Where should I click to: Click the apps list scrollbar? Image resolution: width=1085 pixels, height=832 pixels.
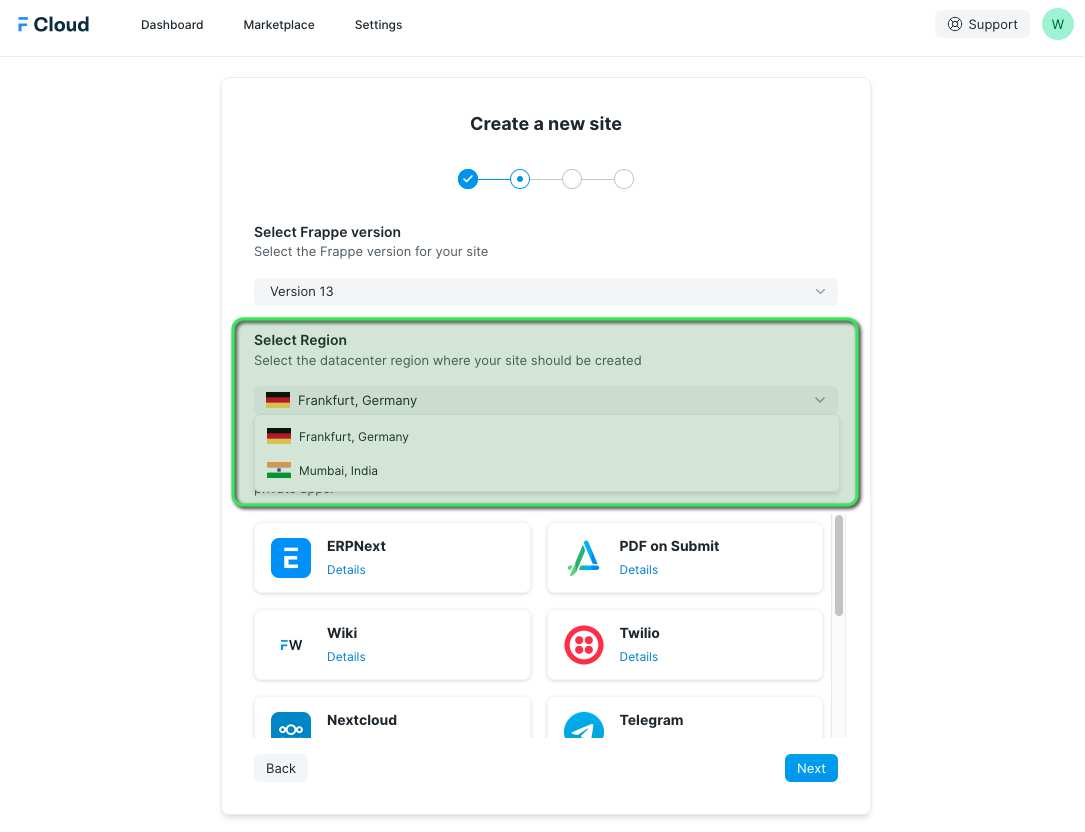coord(839,565)
